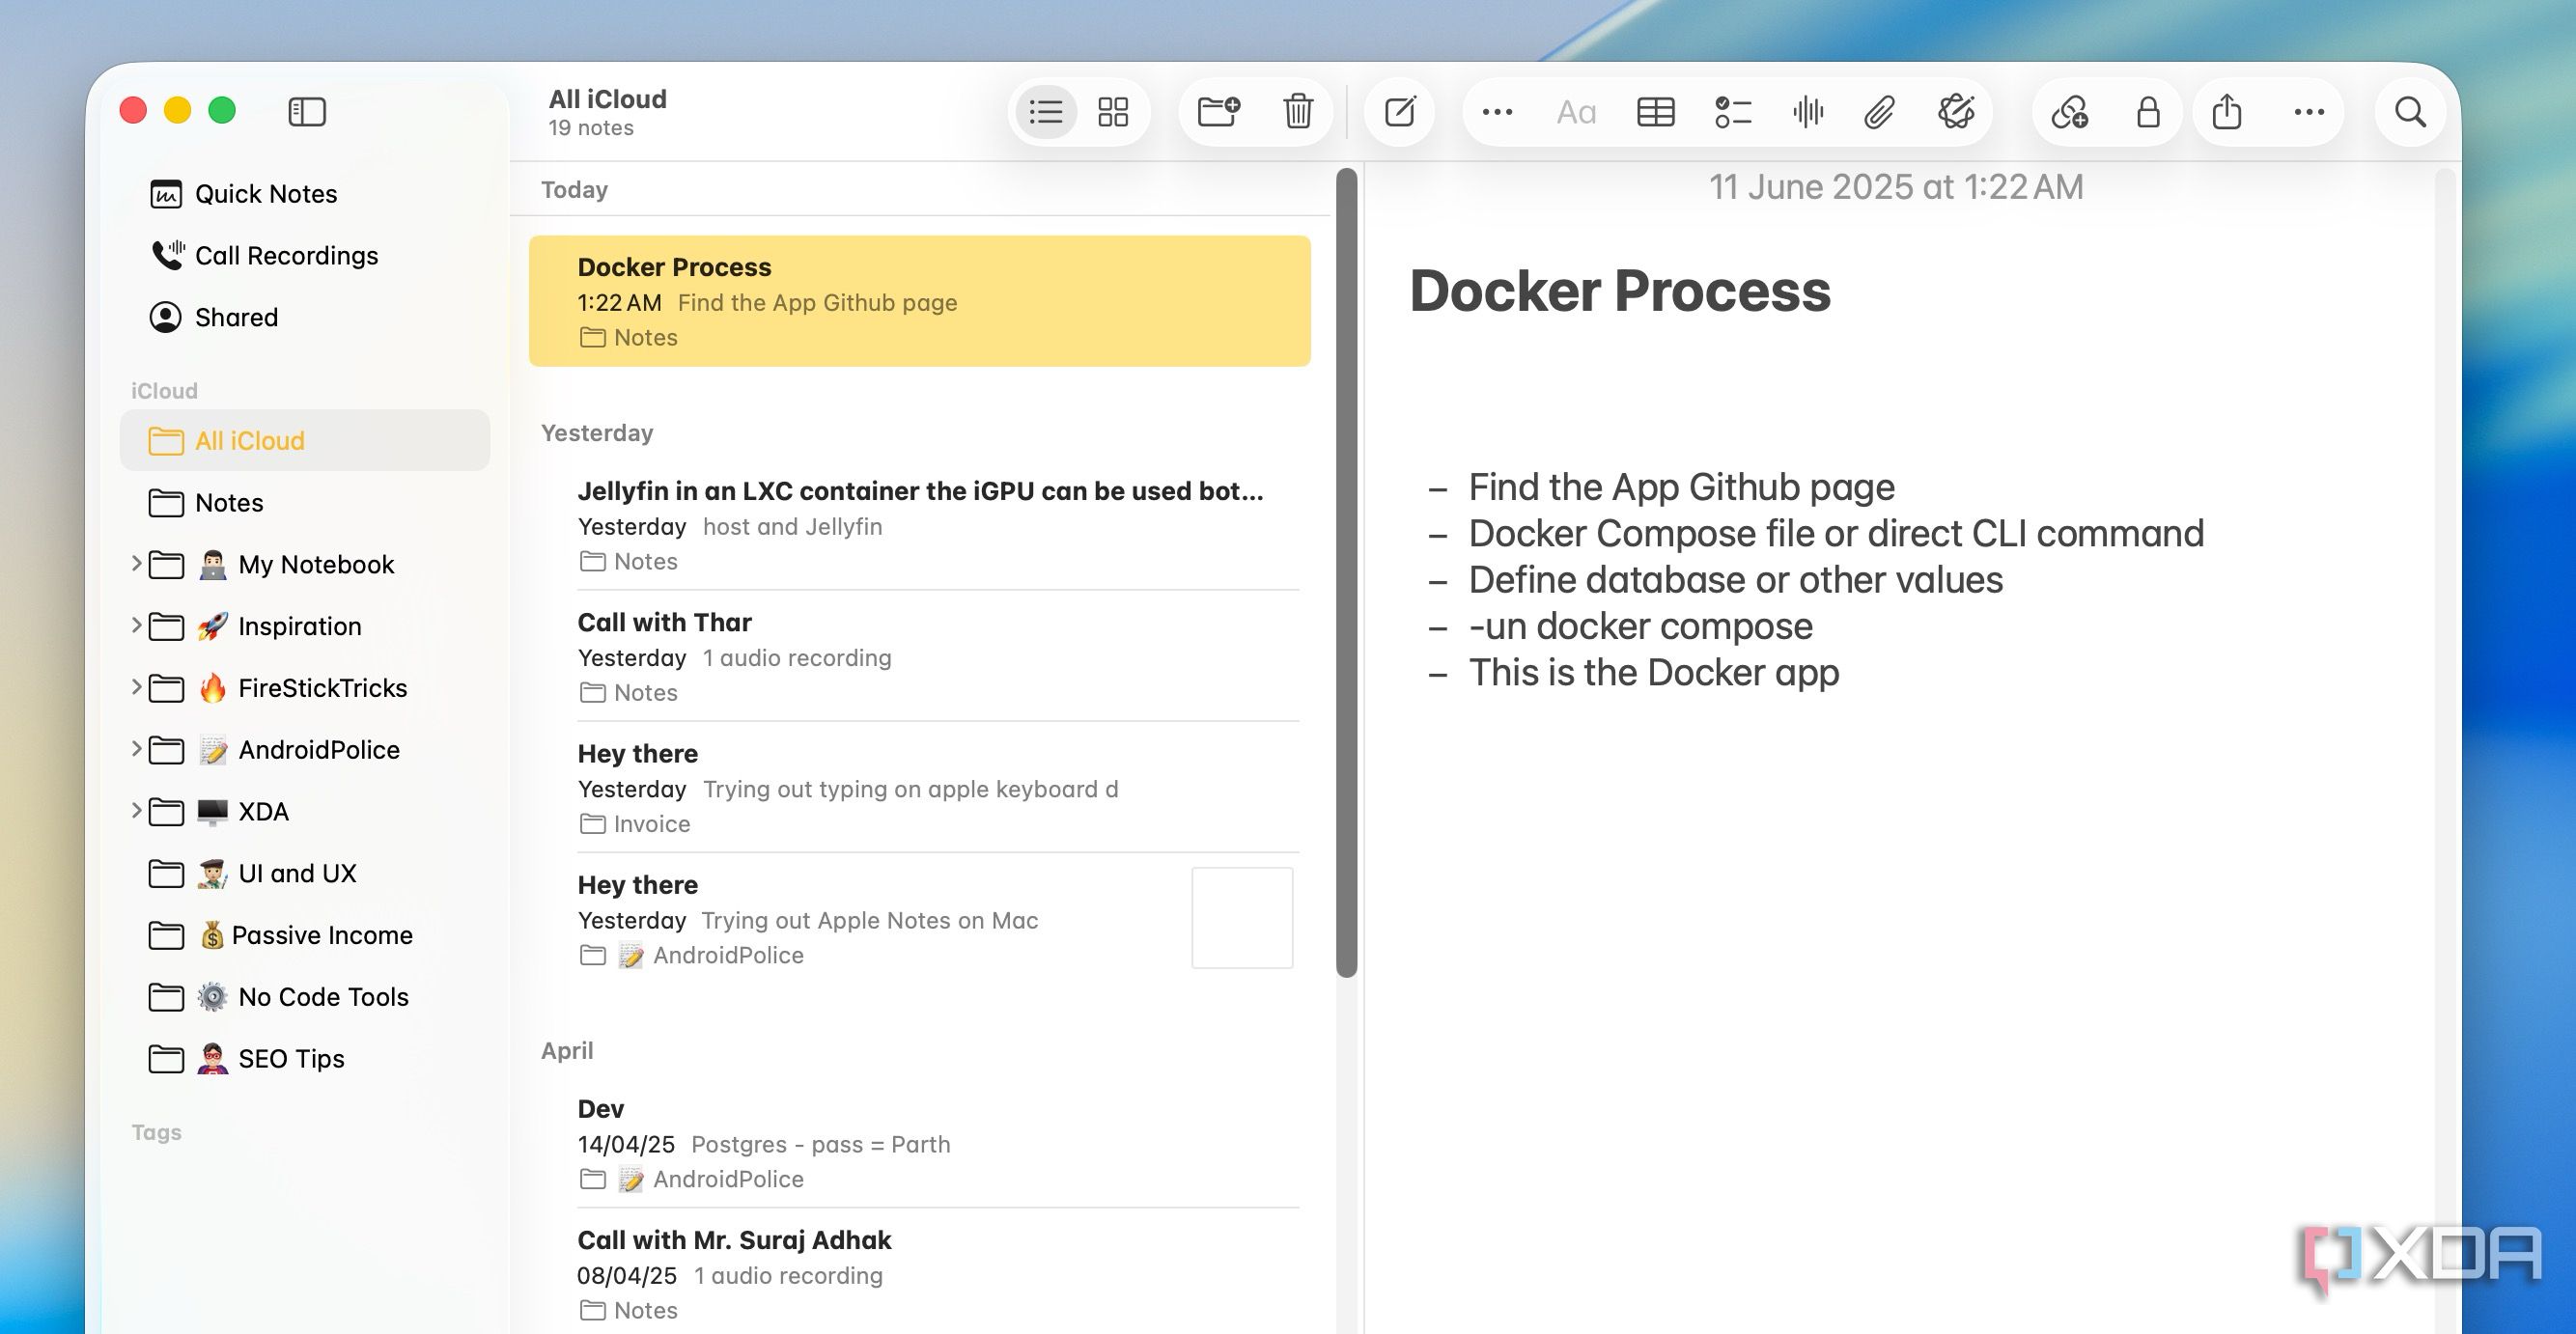The height and width of the screenshot is (1334, 2576).
Task: Create a new folder
Action: click(x=1218, y=111)
